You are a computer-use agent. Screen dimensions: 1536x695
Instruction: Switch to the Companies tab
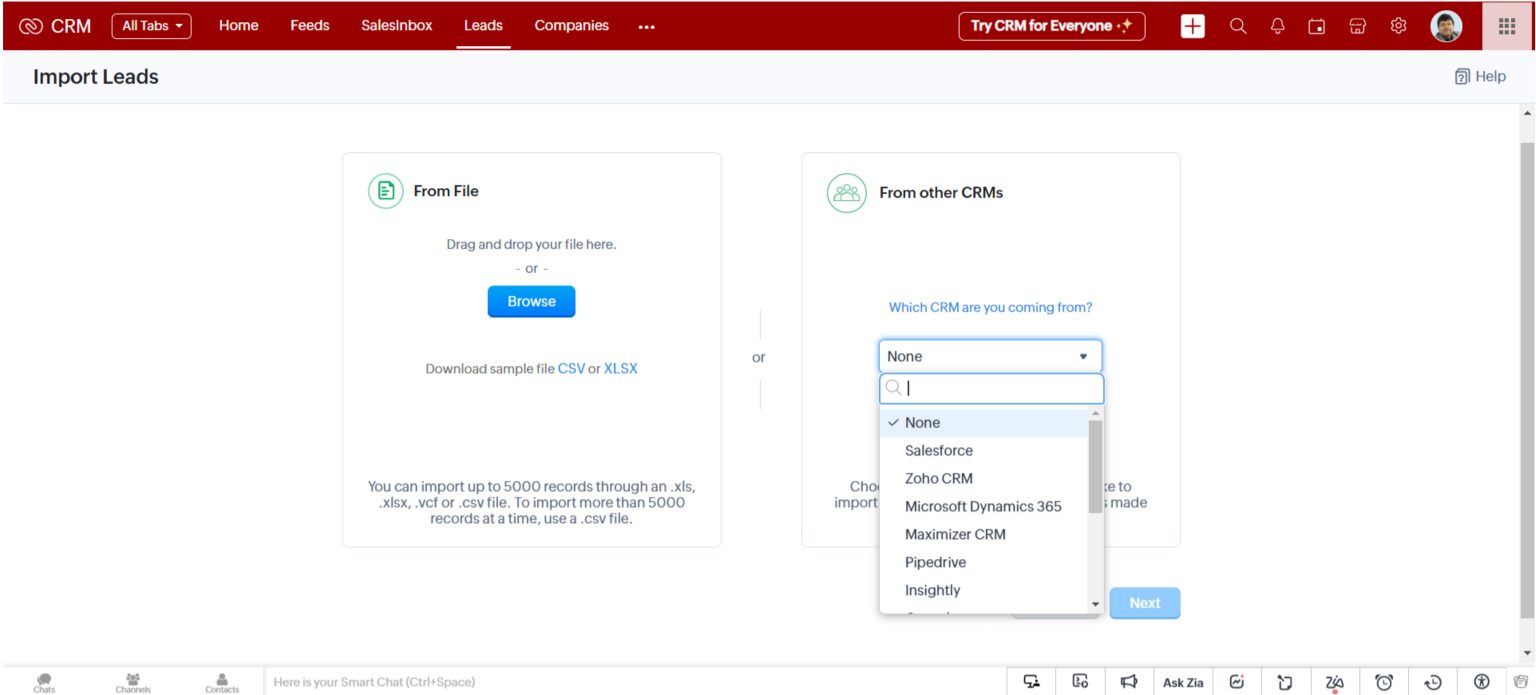click(570, 25)
